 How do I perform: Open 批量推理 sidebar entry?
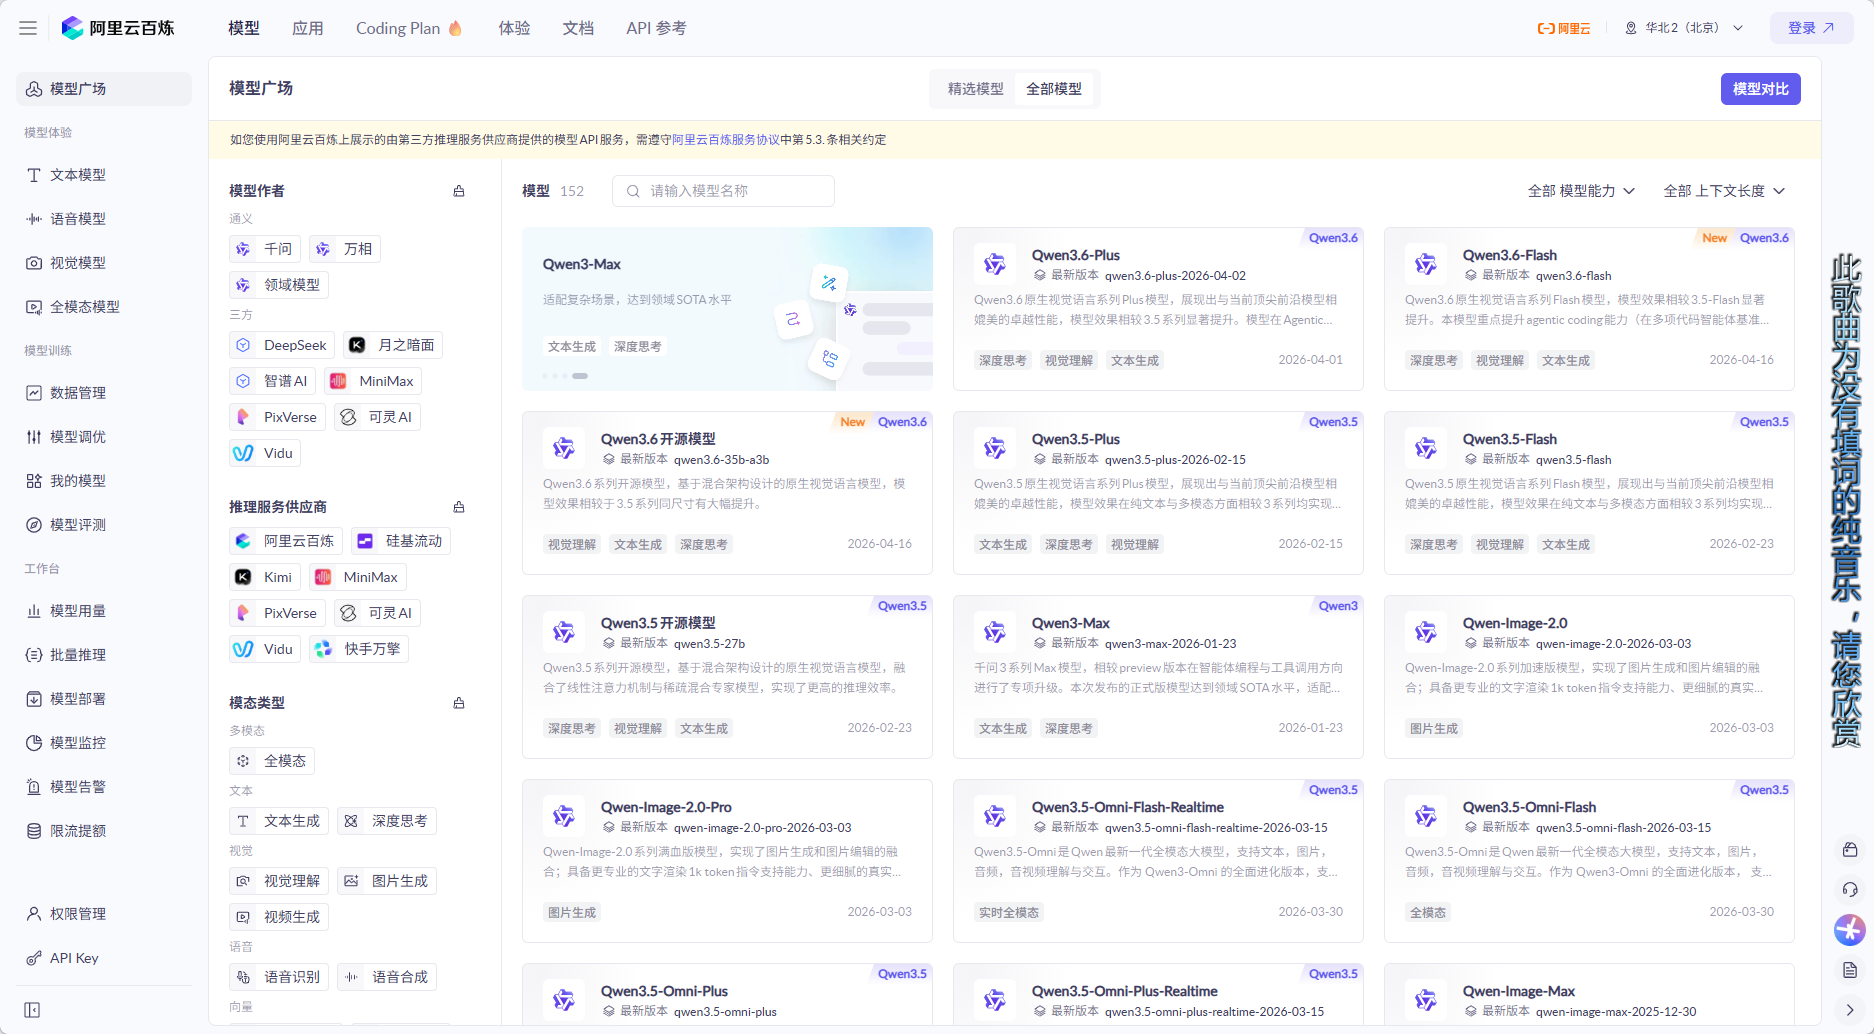pos(104,655)
